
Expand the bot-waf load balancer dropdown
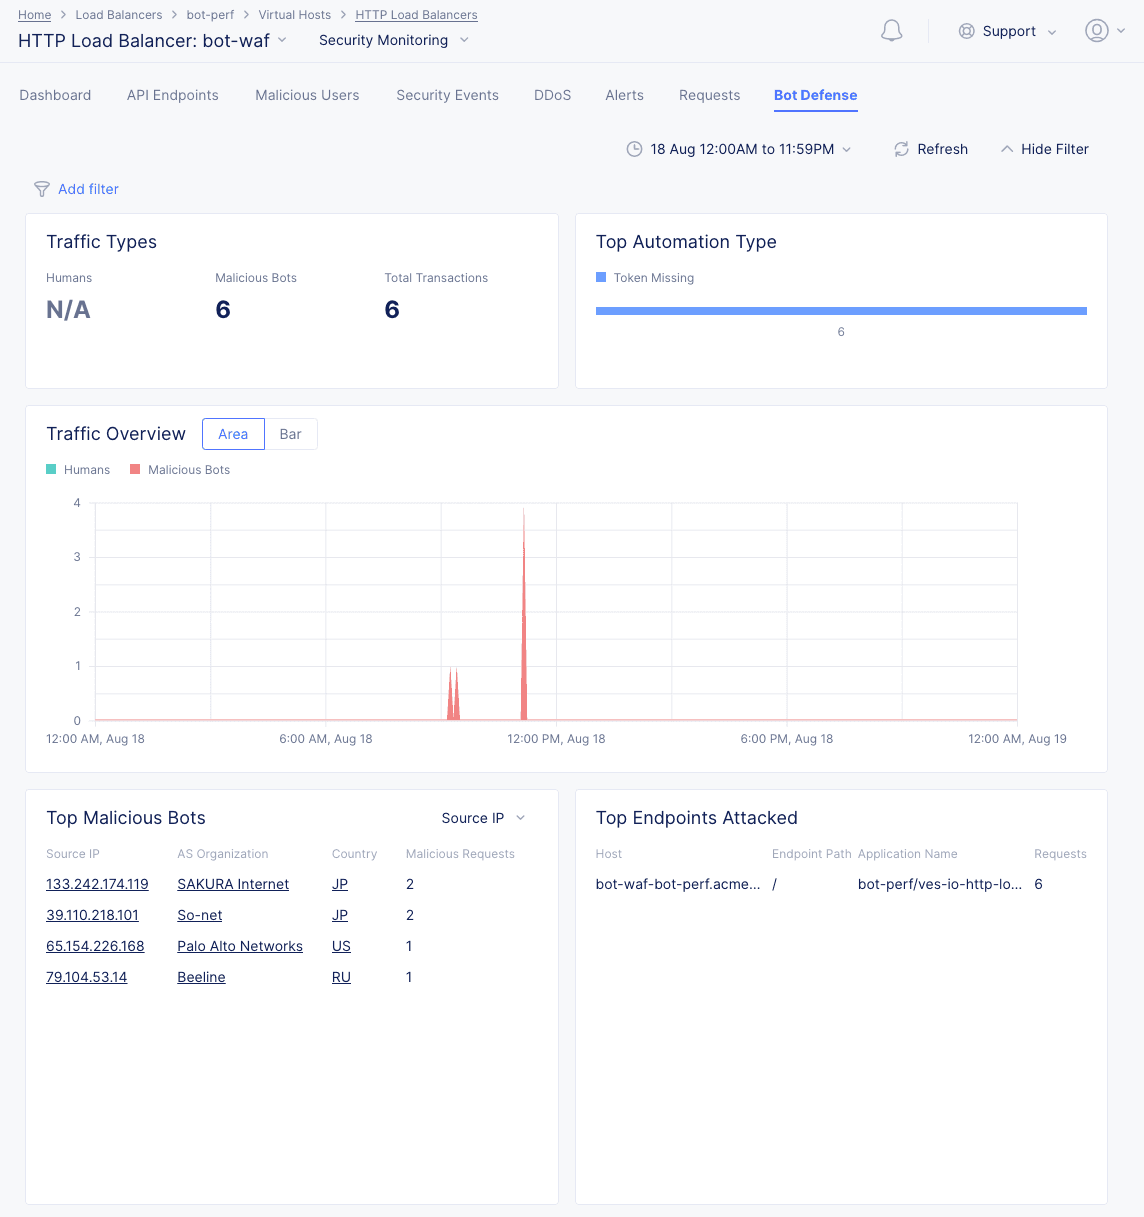coord(282,40)
